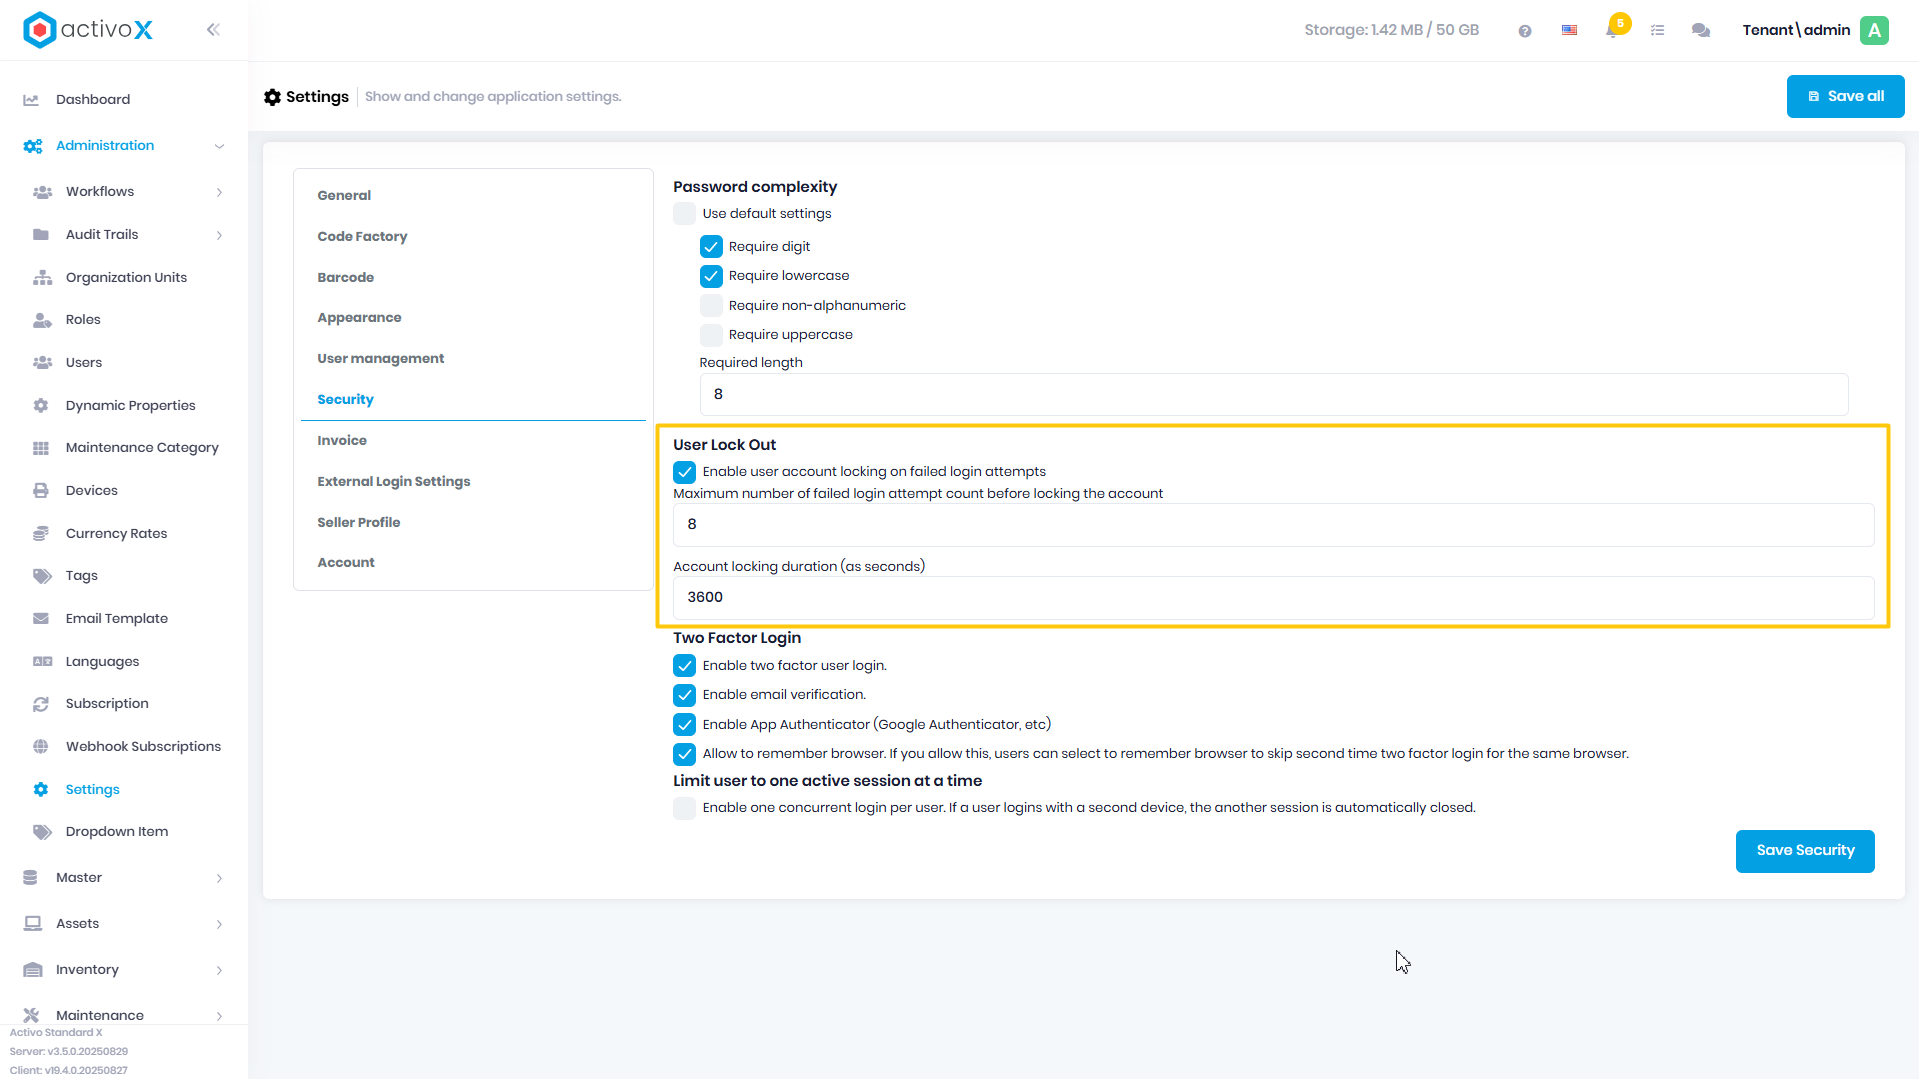The height and width of the screenshot is (1079, 1919).
Task: Click the activoX logo
Action: click(88, 30)
